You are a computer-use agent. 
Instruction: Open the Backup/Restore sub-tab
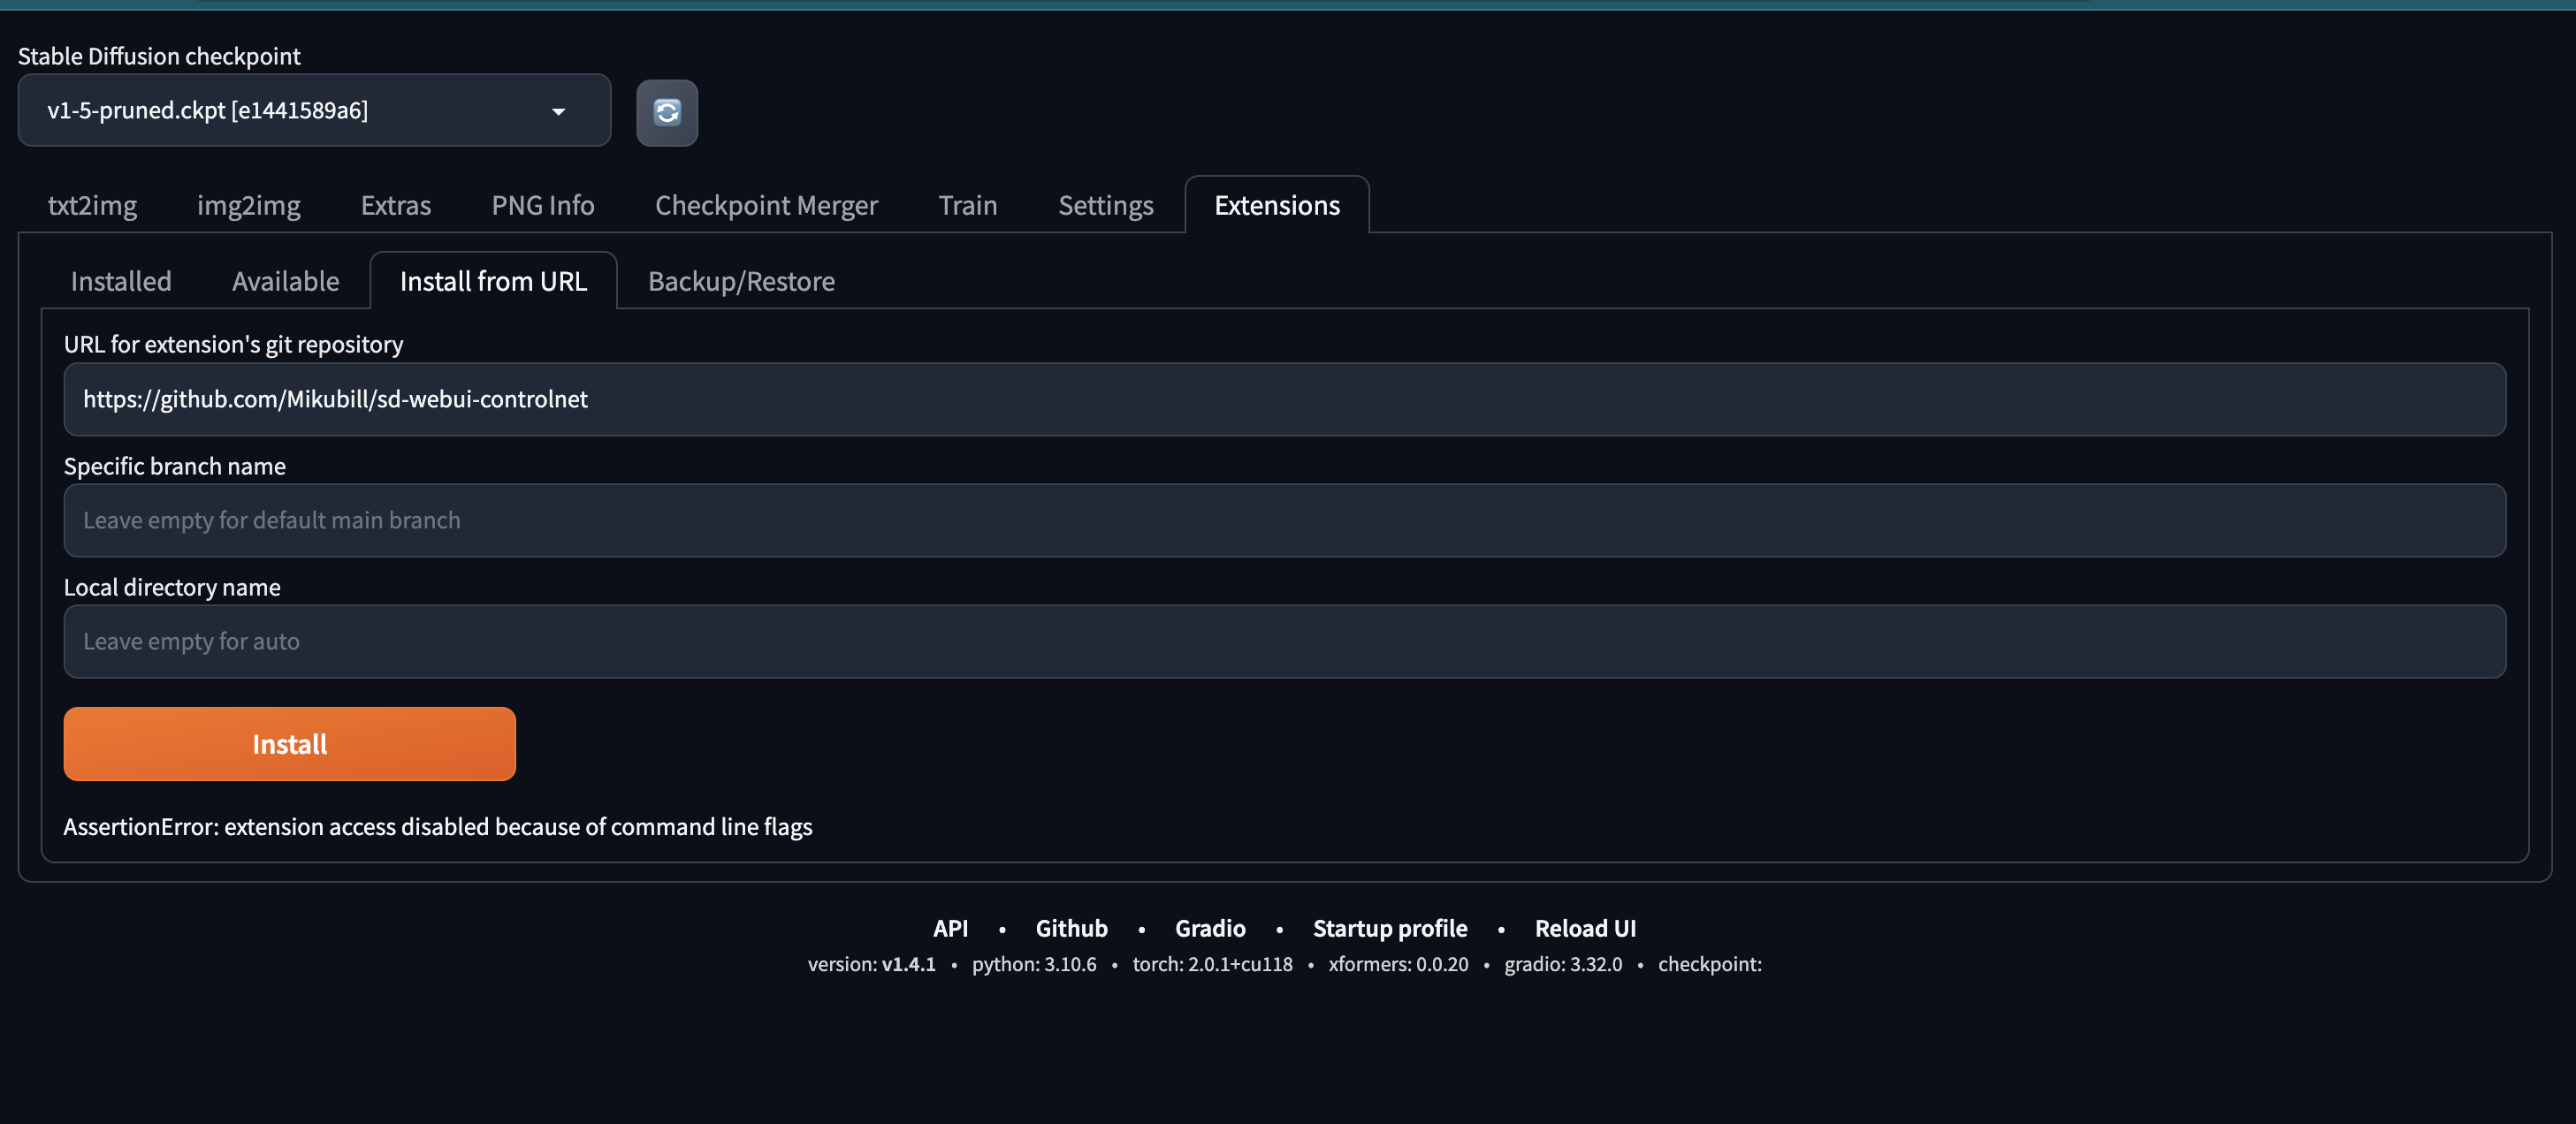(741, 281)
